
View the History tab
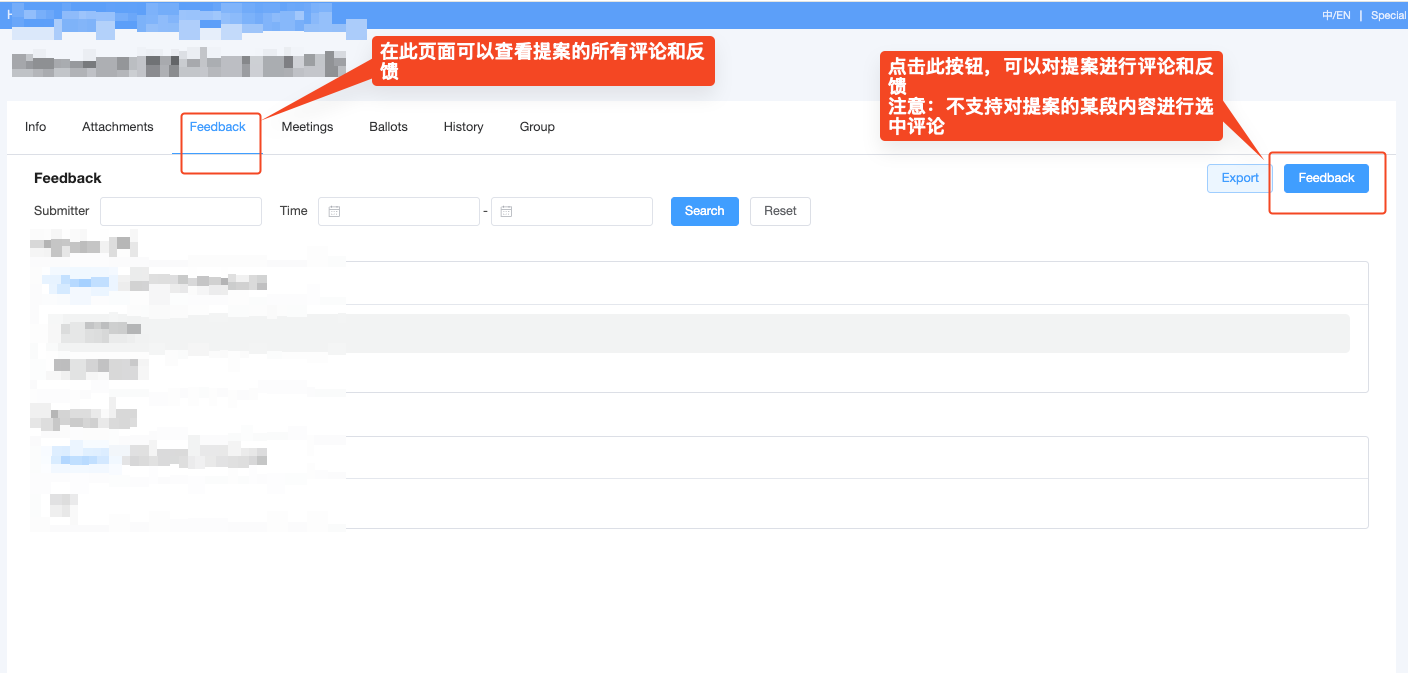point(463,127)
